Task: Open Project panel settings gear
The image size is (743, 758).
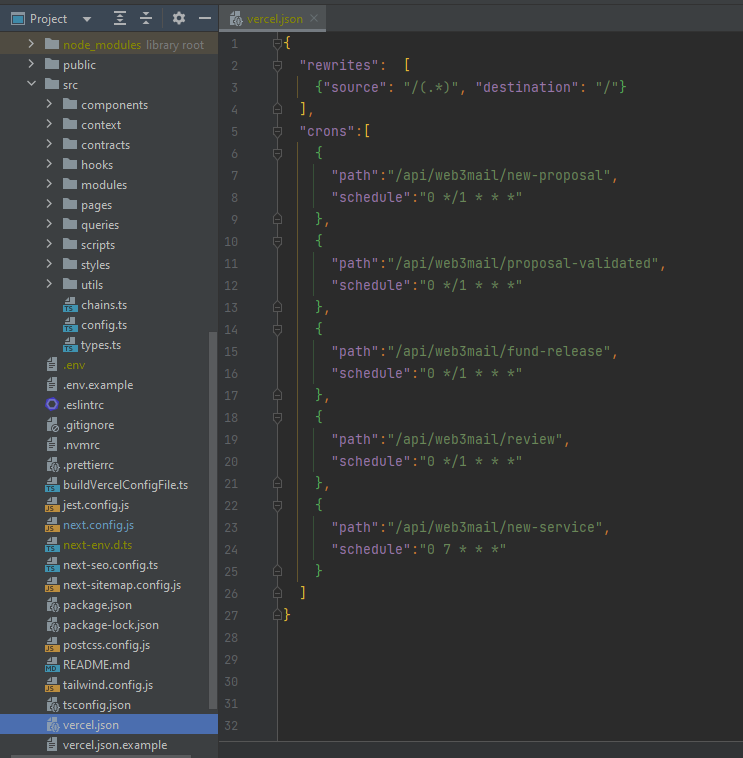Action: click(179, 18)
